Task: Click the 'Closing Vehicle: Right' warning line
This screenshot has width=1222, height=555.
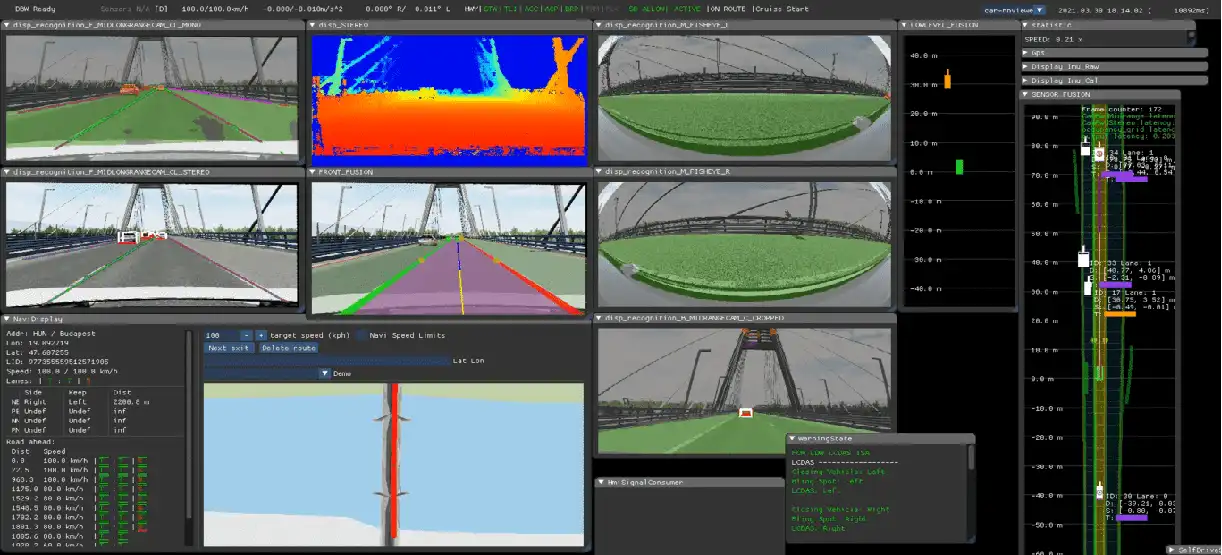Action: point(841,509)
